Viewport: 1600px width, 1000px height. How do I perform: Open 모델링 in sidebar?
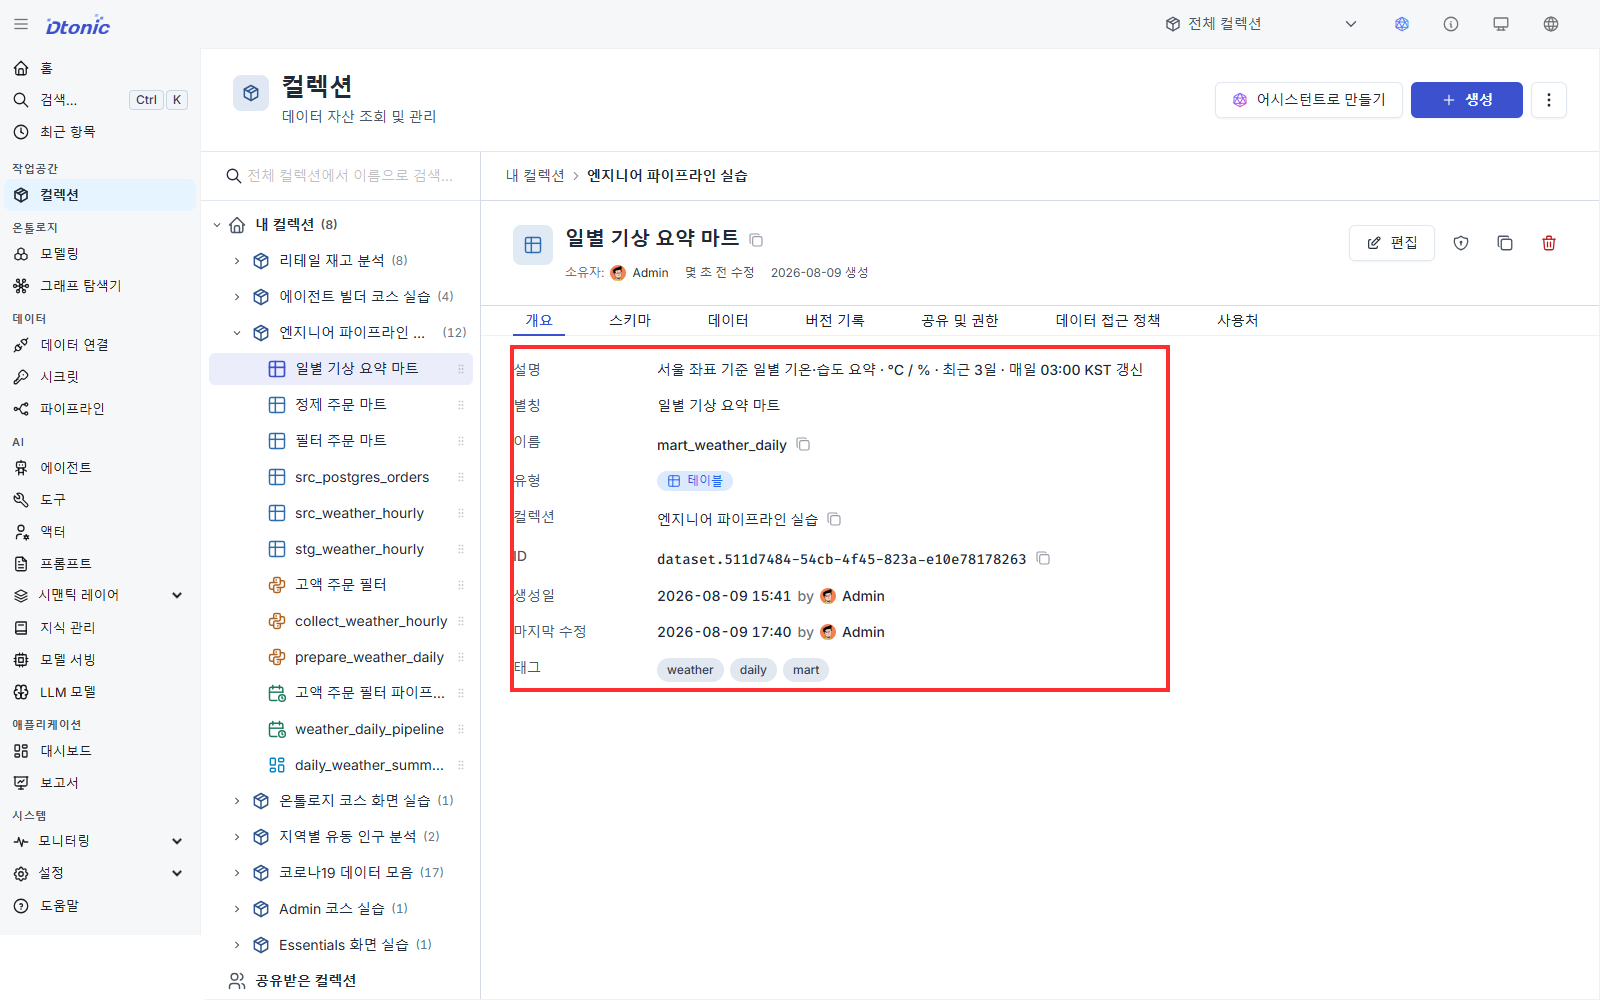(100, 254)
